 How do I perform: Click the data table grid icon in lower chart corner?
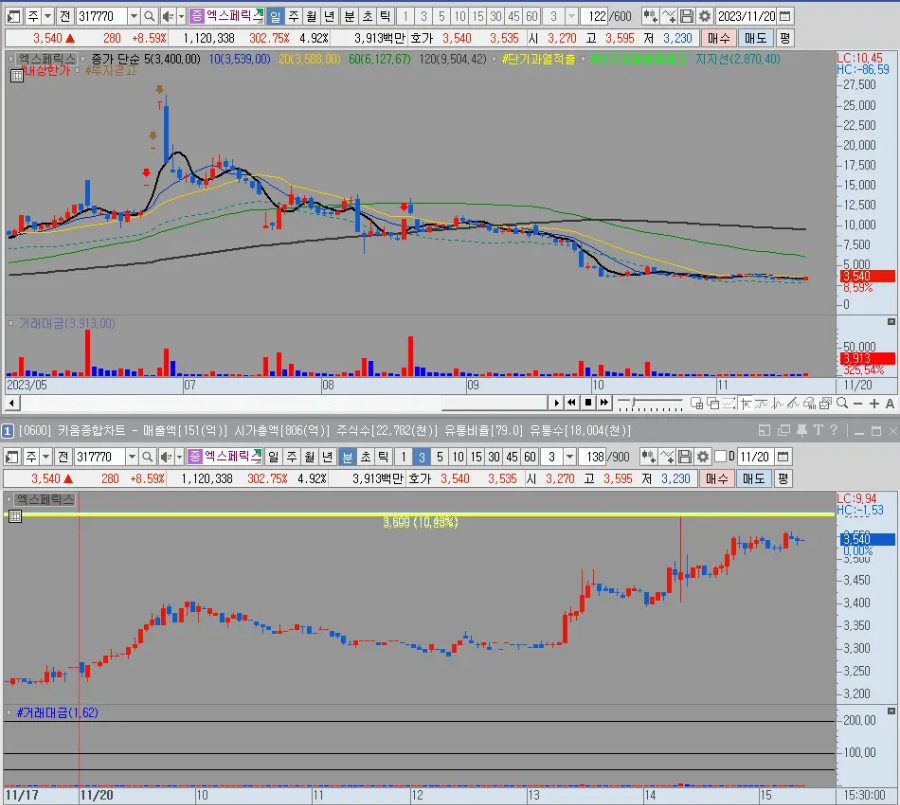click(x=15, y=516)
